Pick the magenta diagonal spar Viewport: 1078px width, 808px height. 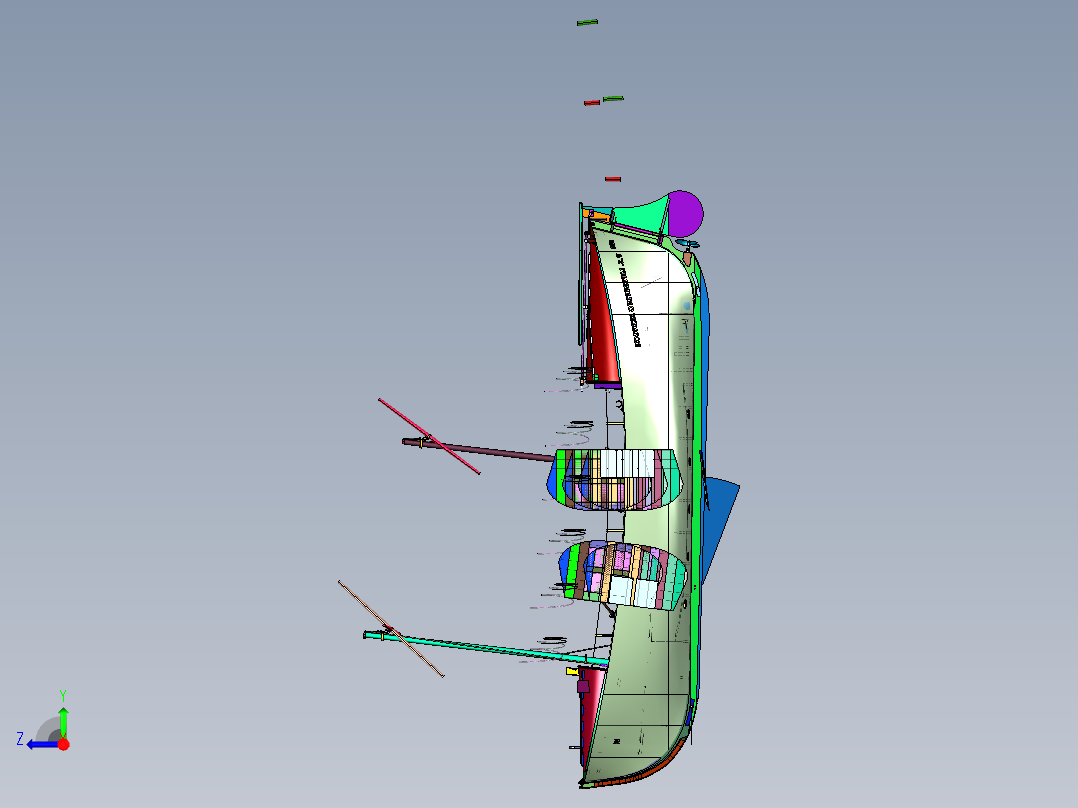[429, 436]
